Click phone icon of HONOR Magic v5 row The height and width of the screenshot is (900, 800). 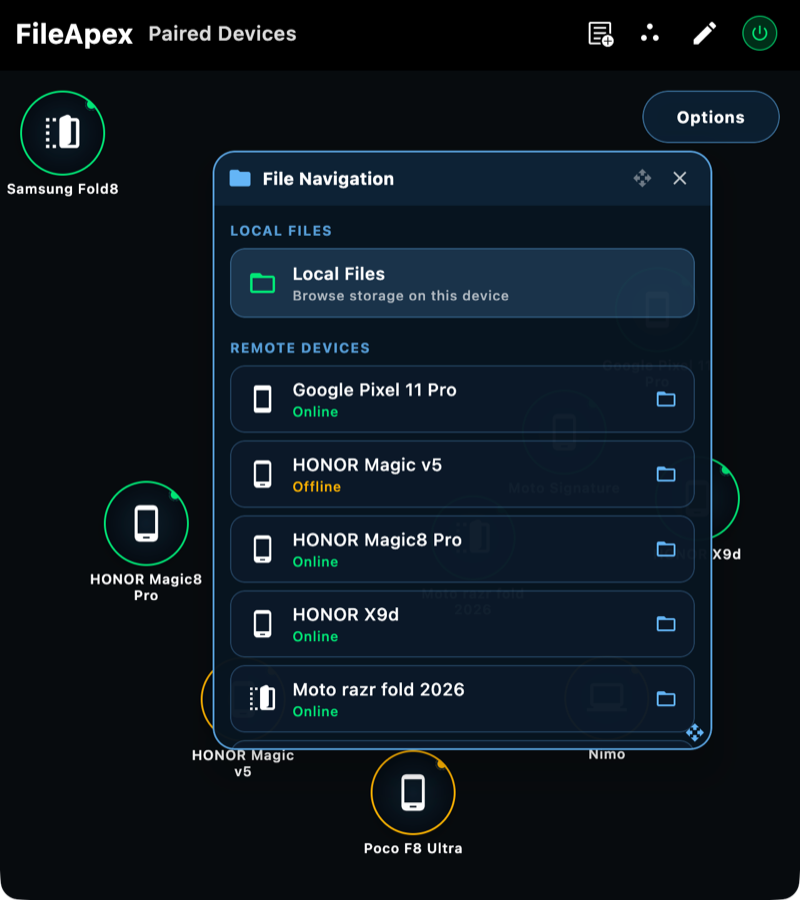click(x=263, y=474)
